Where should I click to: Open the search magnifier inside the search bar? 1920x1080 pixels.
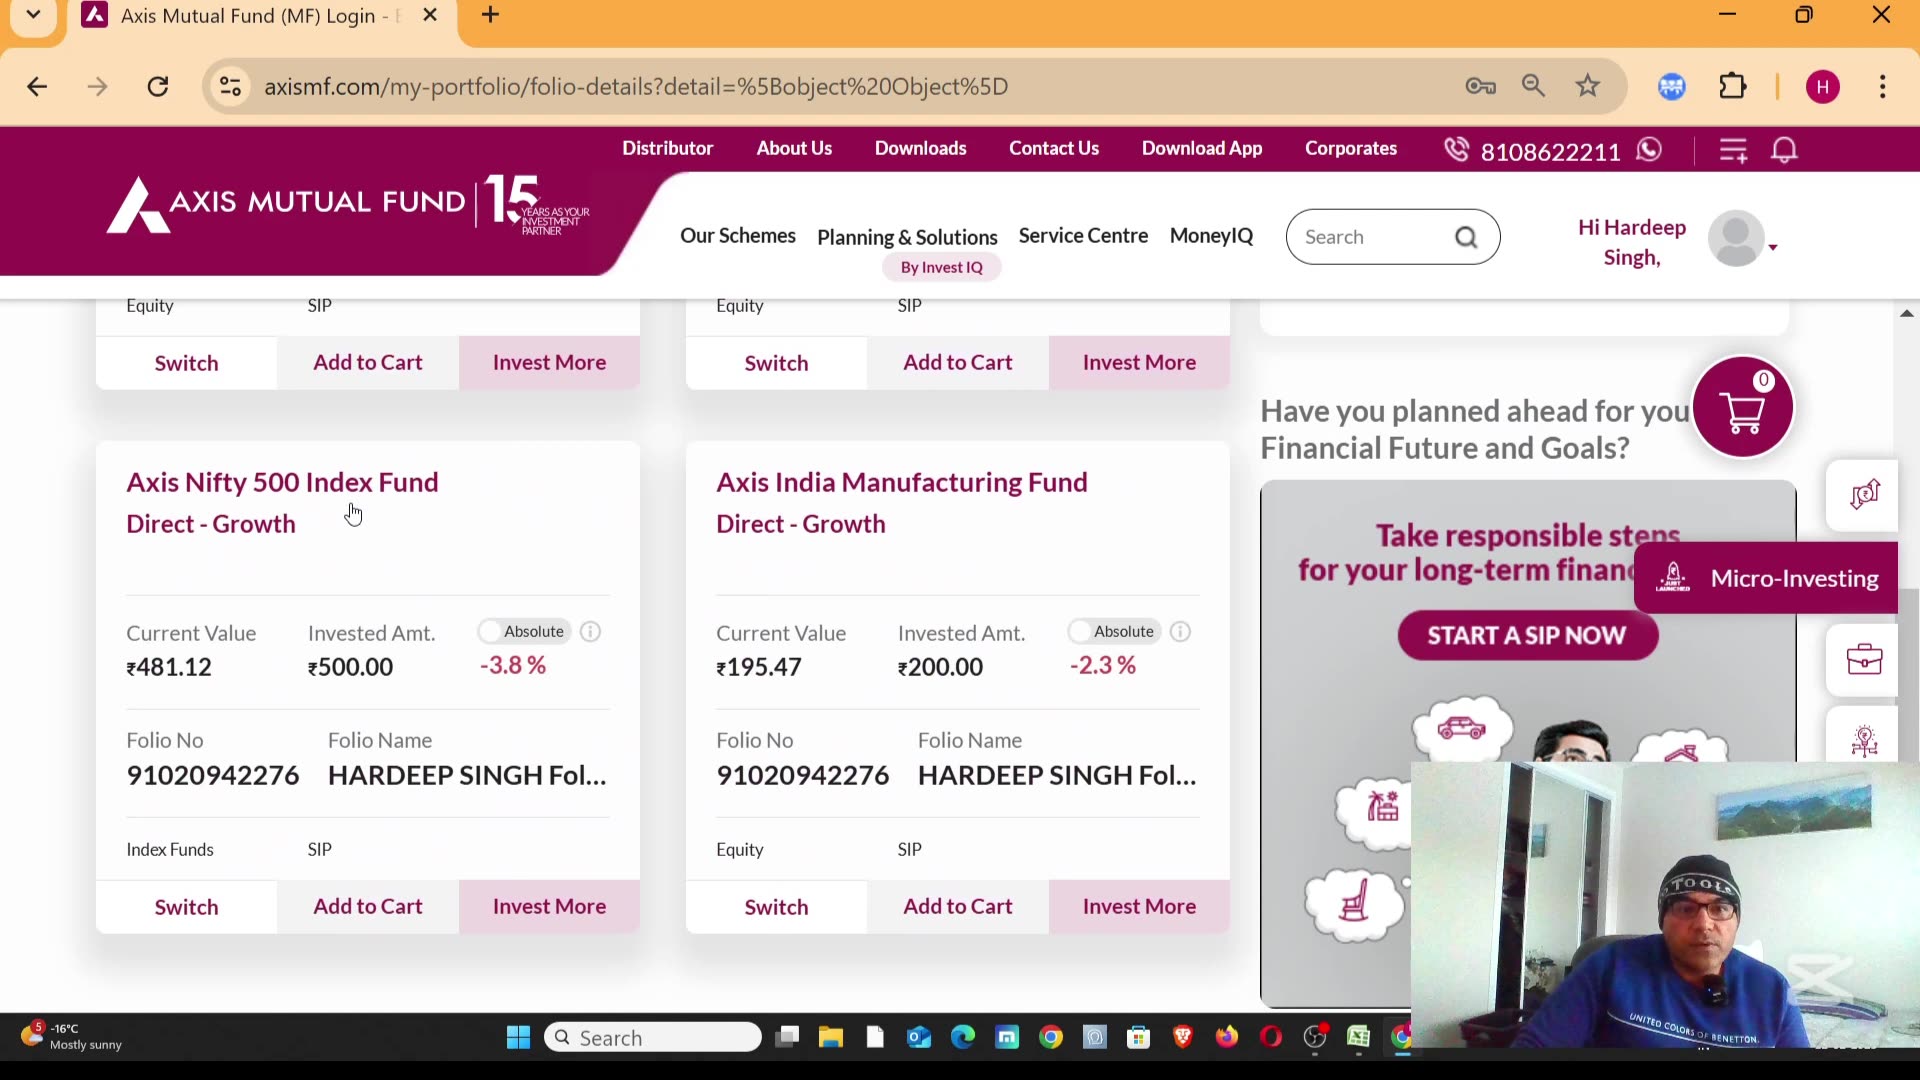(x=1467, y=237)
